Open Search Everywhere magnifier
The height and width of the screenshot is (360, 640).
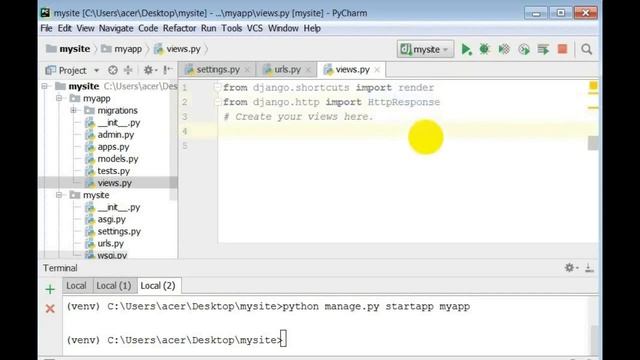tap(587, 49)
